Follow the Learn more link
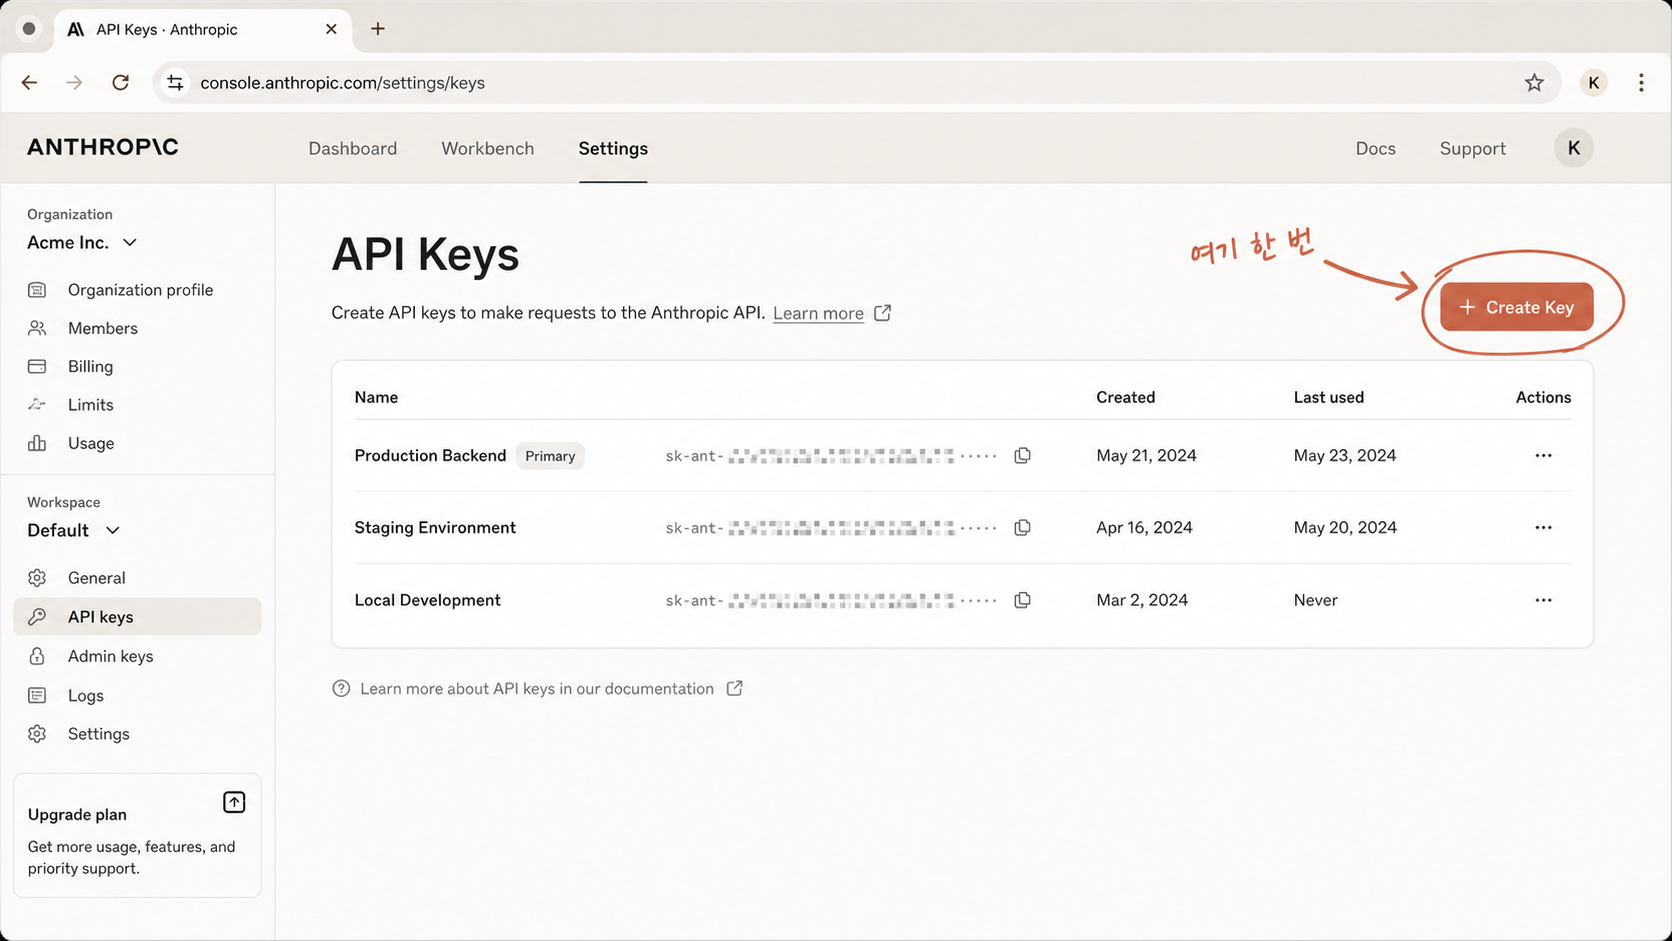 (x=818, y=313)
